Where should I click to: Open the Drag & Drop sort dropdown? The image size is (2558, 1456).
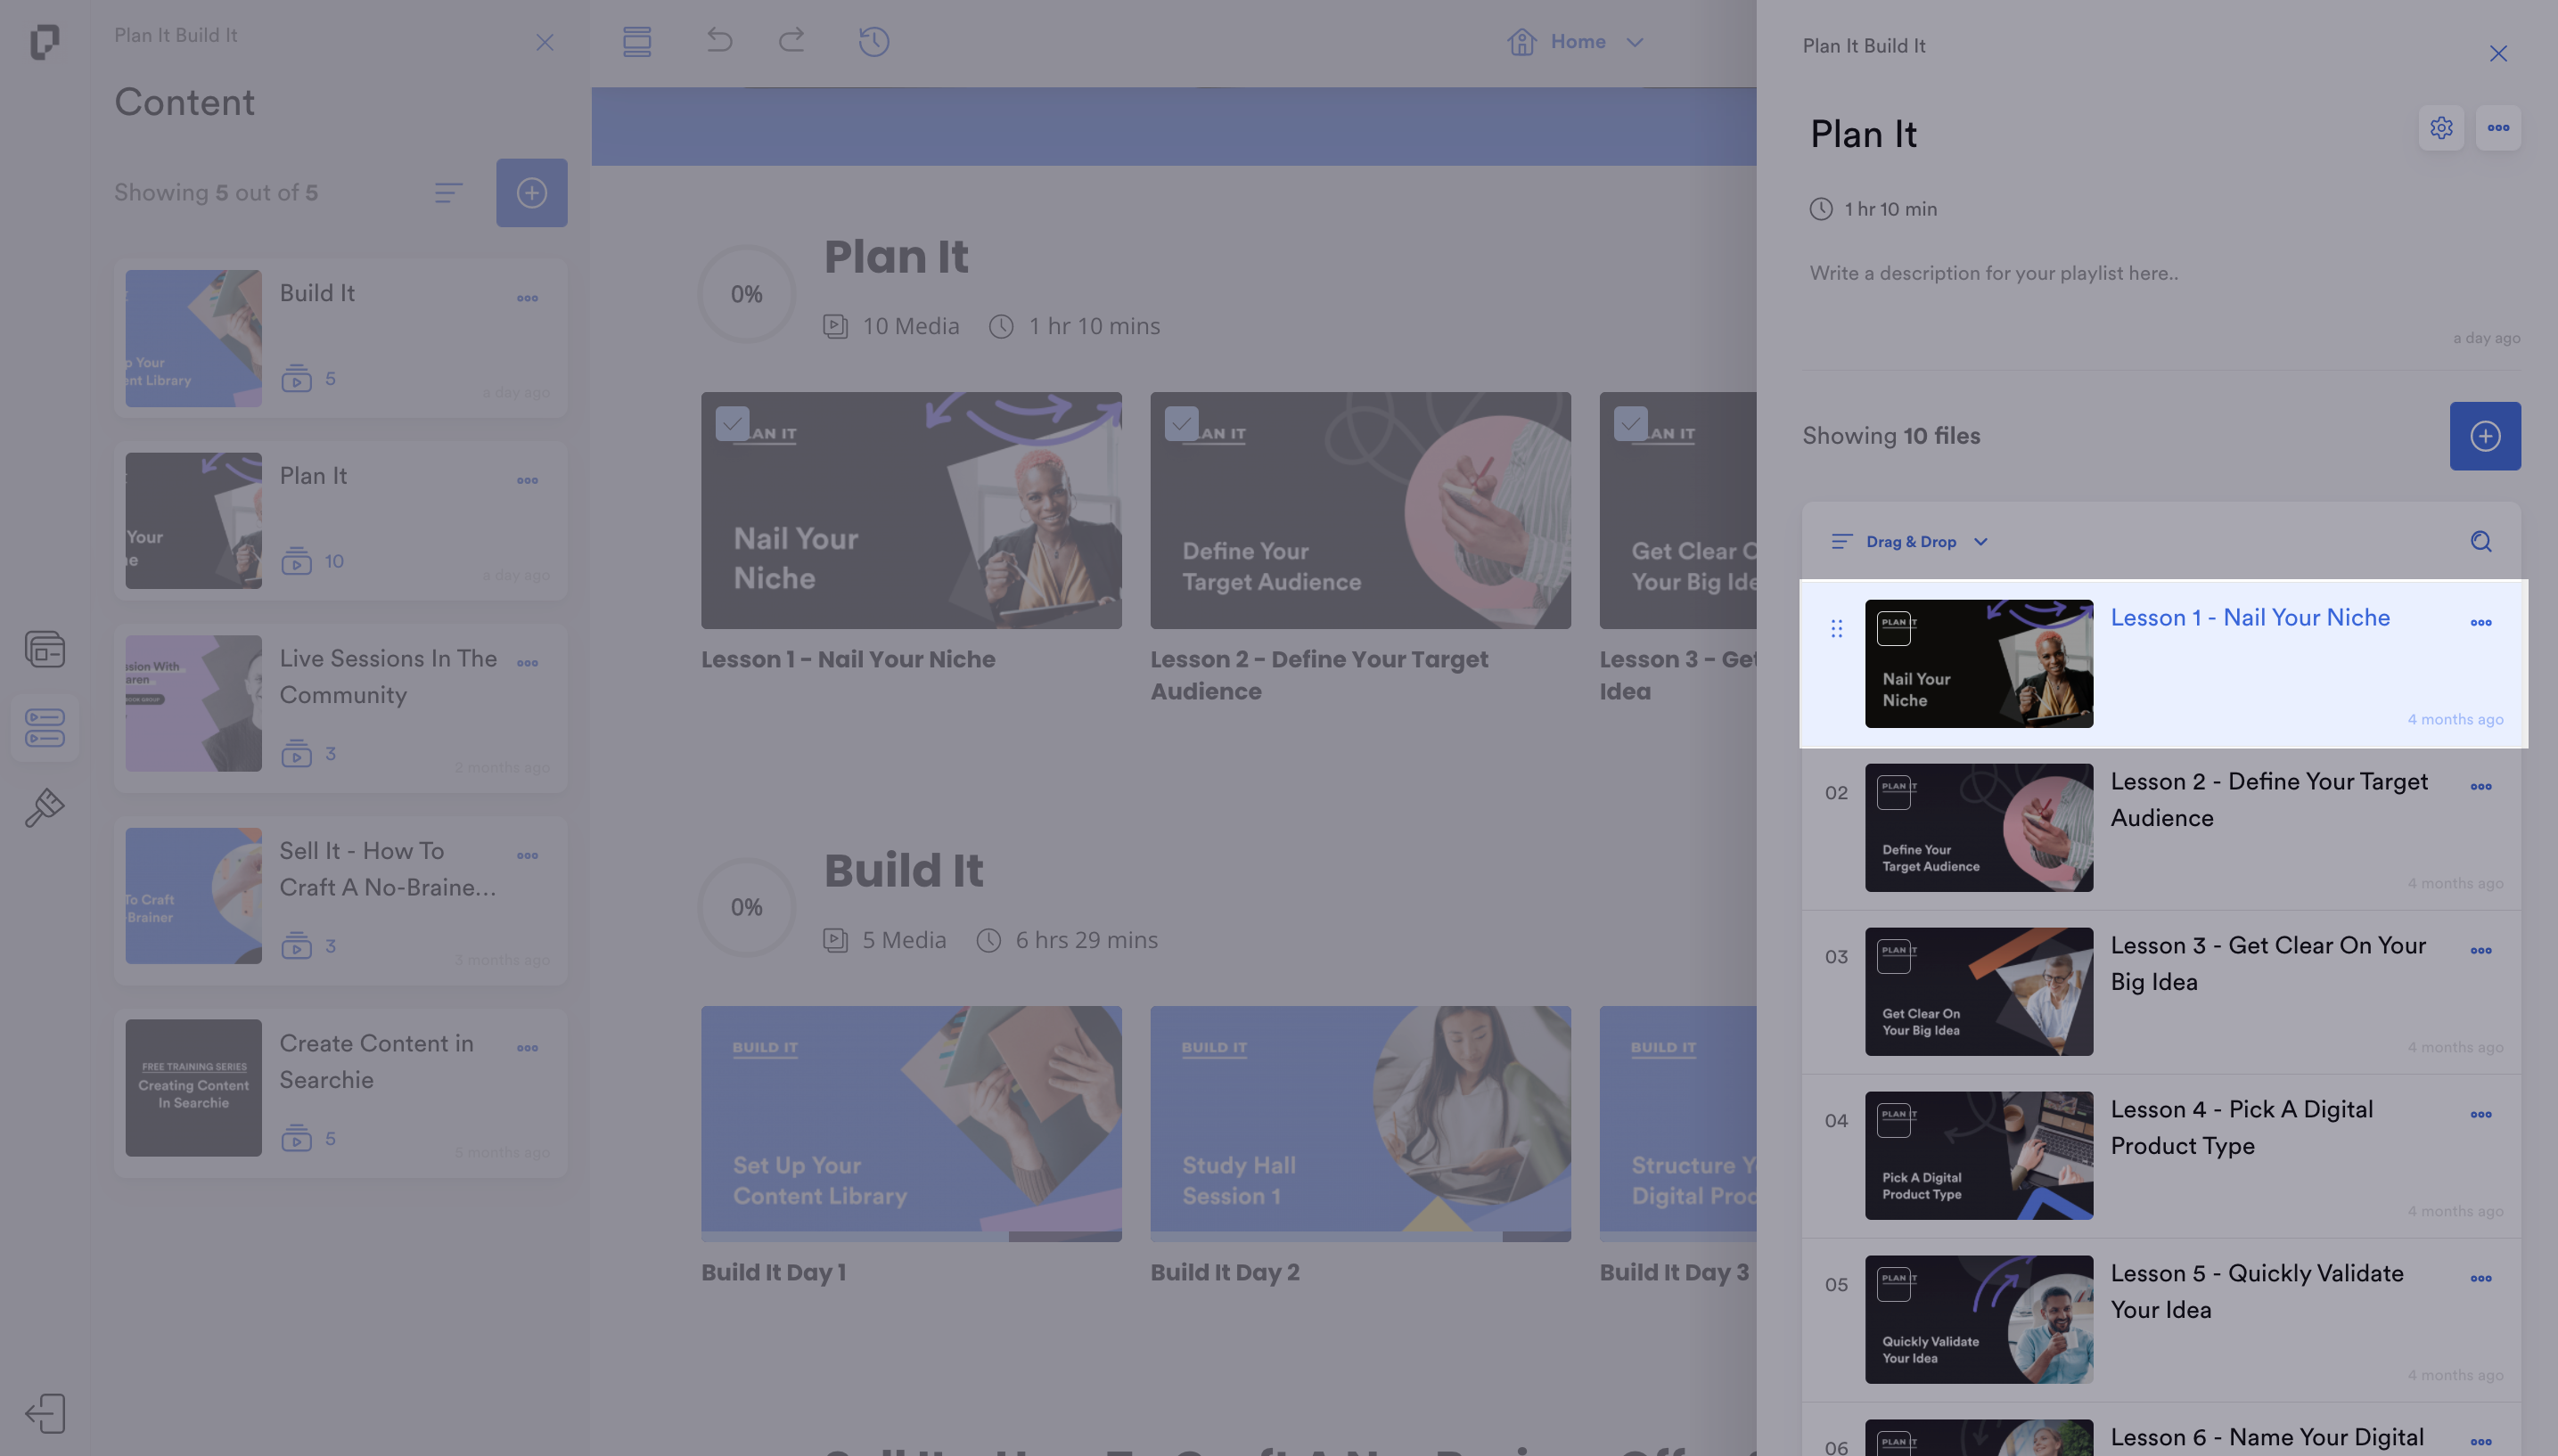(1910, 542)
